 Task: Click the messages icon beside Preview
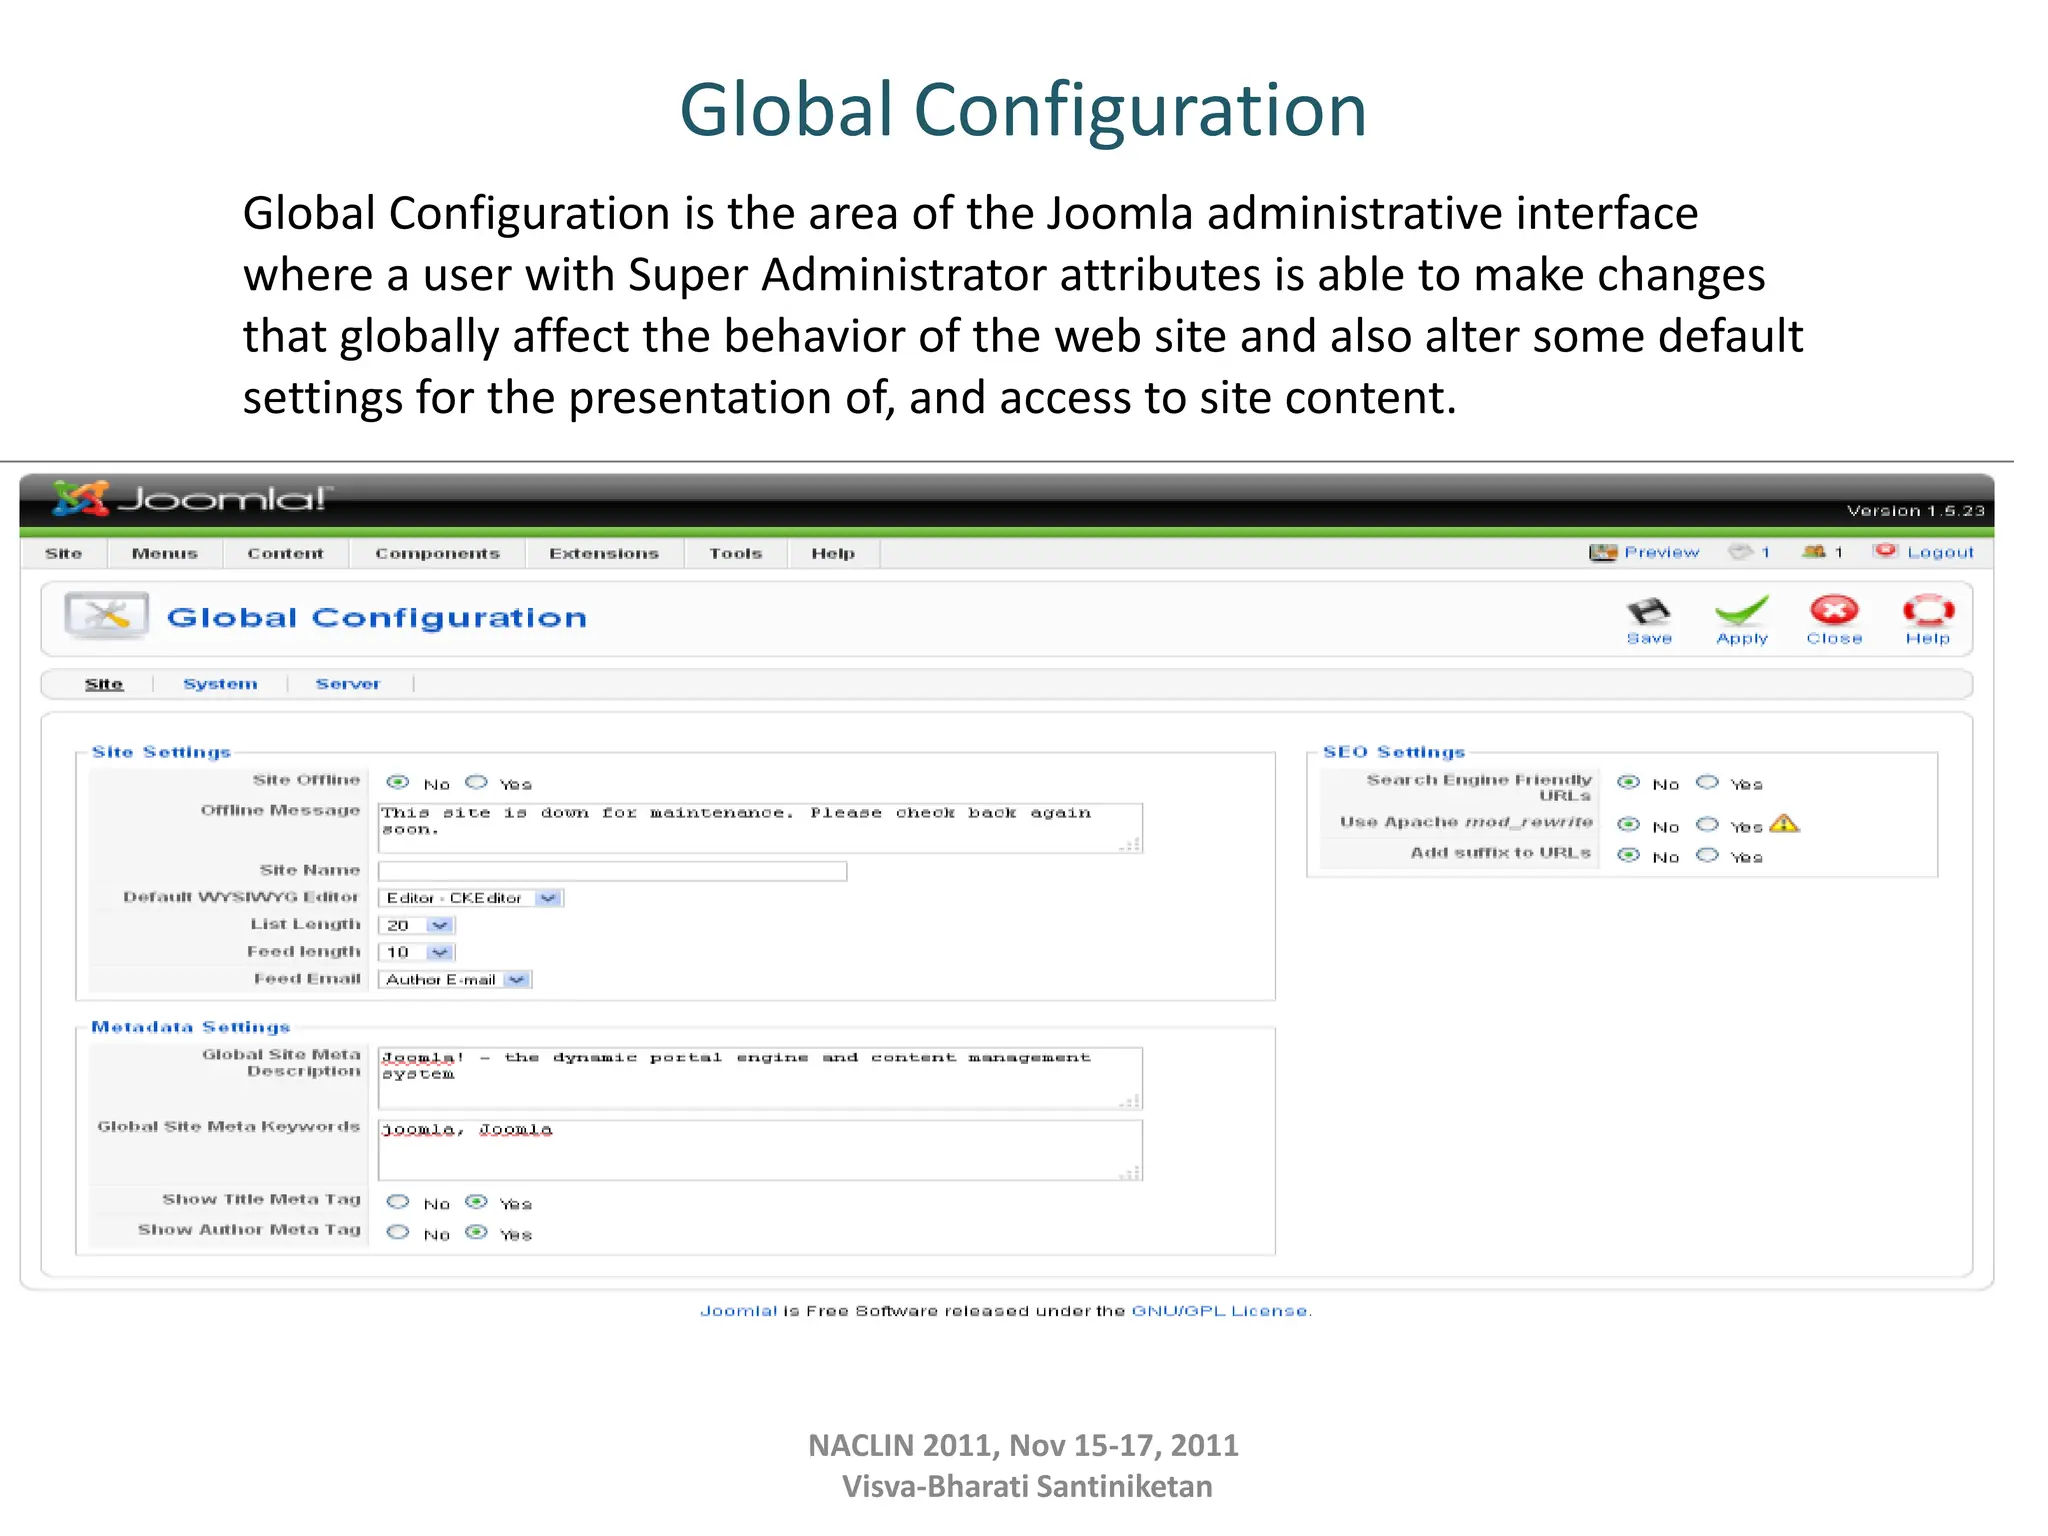(x=1741, y=552)
